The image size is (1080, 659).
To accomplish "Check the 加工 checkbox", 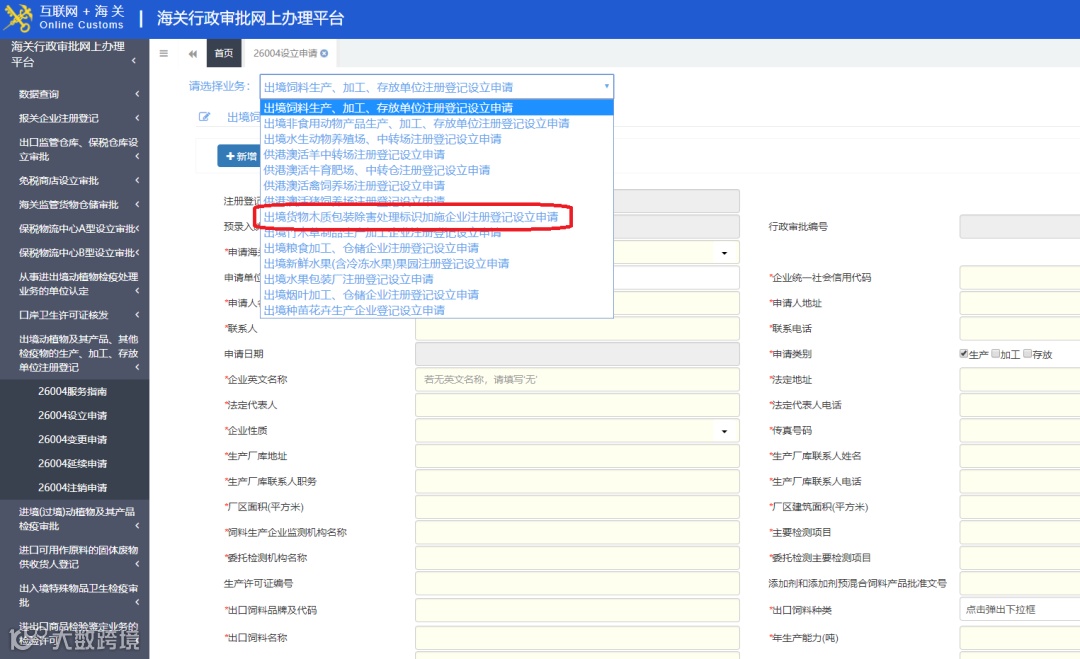I will (x=995, y=353).
